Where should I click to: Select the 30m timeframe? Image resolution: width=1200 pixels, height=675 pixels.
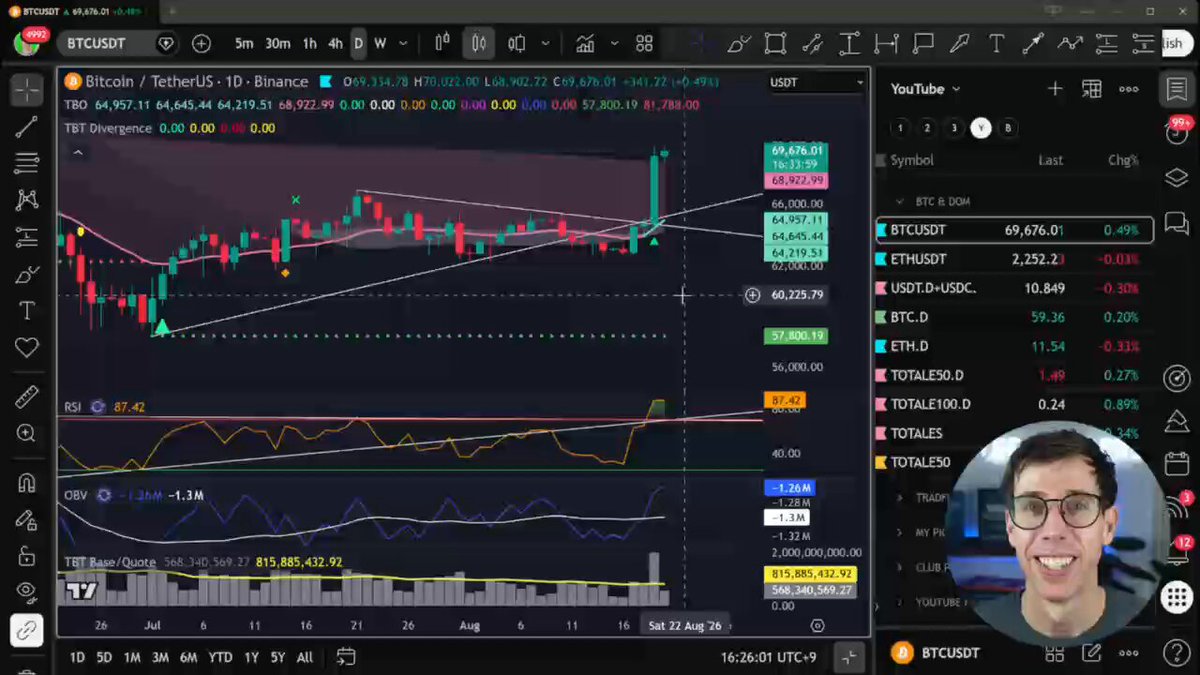pyautogui.click(x=277, y=44)
